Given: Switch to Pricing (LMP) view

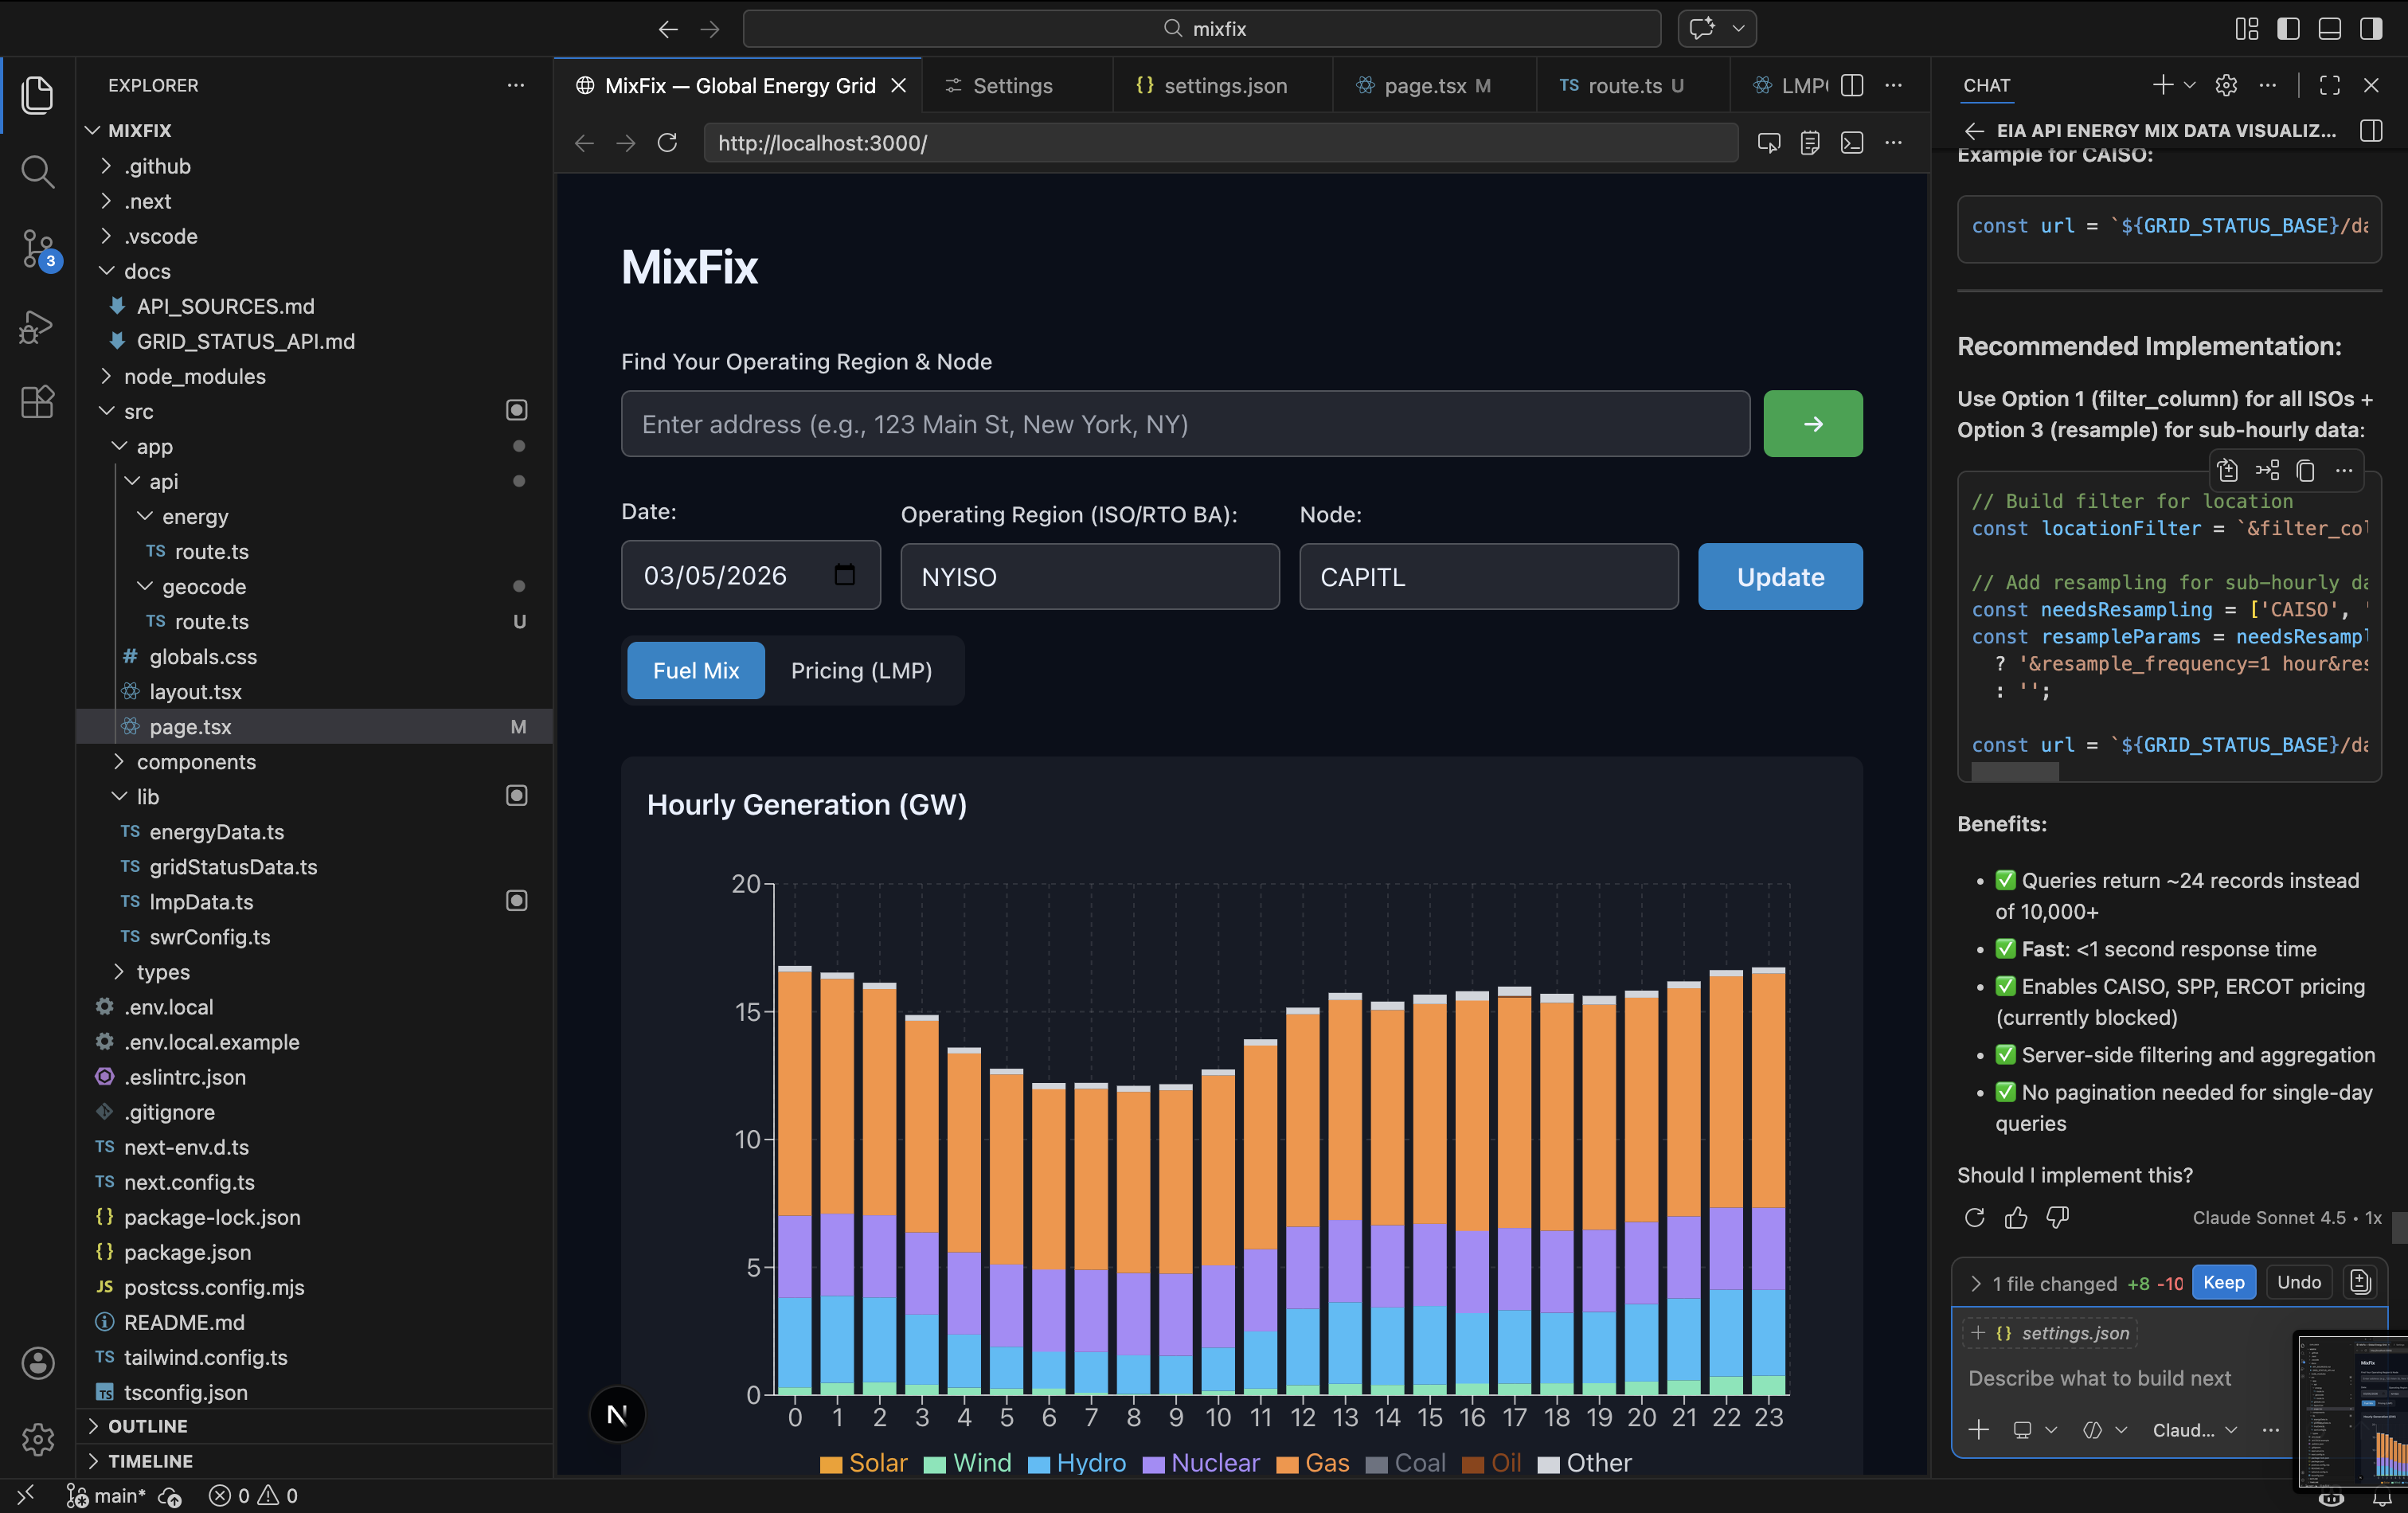Looking at the screenshot, I should click(861, 670).
